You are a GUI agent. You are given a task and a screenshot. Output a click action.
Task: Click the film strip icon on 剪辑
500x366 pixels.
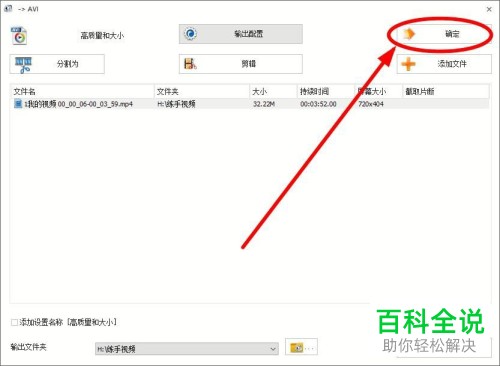point(190,64)
